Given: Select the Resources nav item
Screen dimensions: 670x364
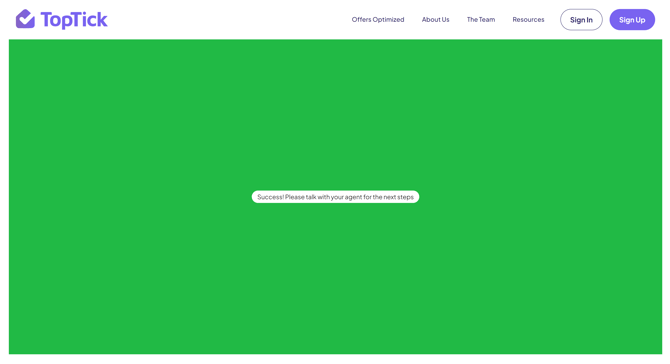Looking at the screenshot, I should point(528,20).
